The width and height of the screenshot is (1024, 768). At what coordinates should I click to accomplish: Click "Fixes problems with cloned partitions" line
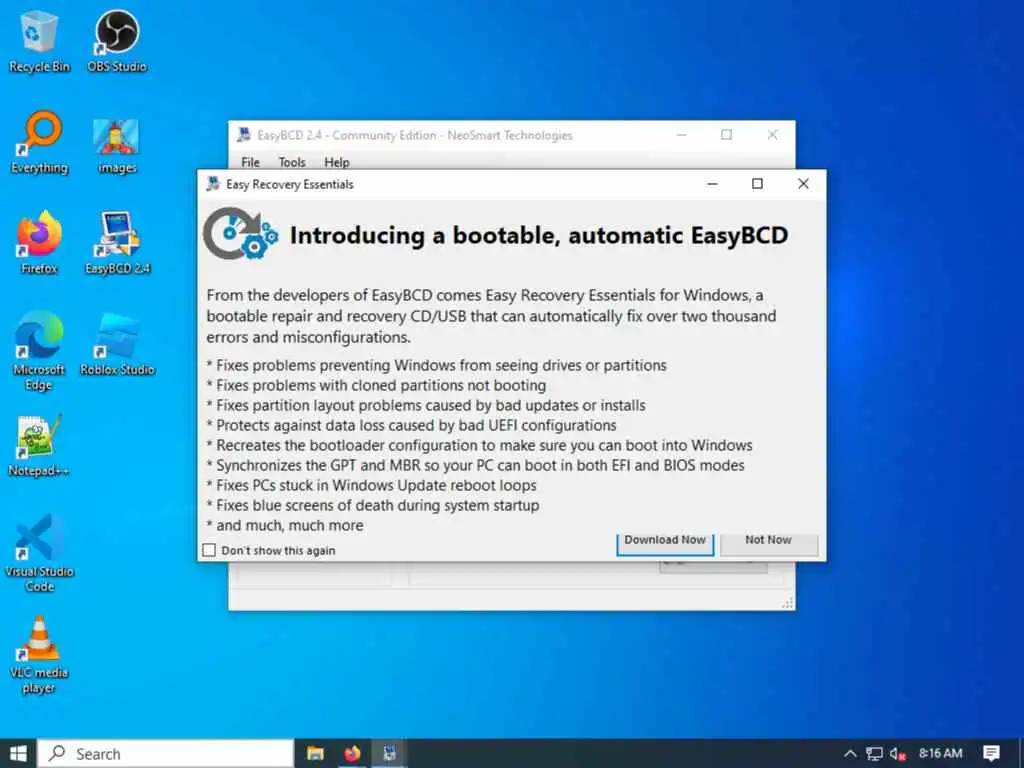[x=376, y=385]
